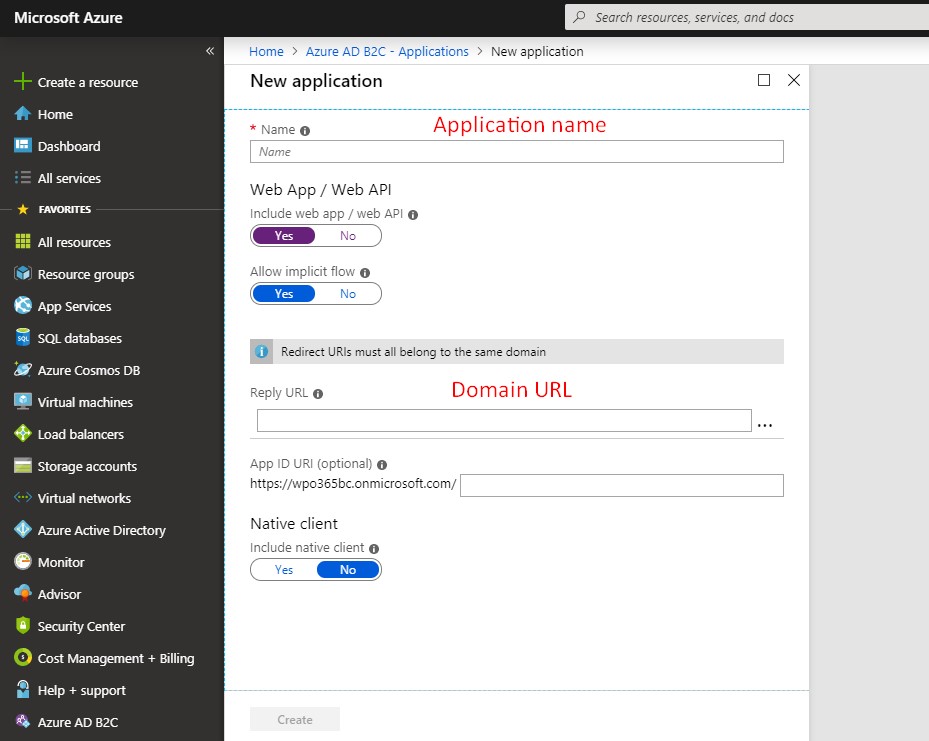Close the New application blade
Screen dimensions: 929x741
[x=794, y=80]
